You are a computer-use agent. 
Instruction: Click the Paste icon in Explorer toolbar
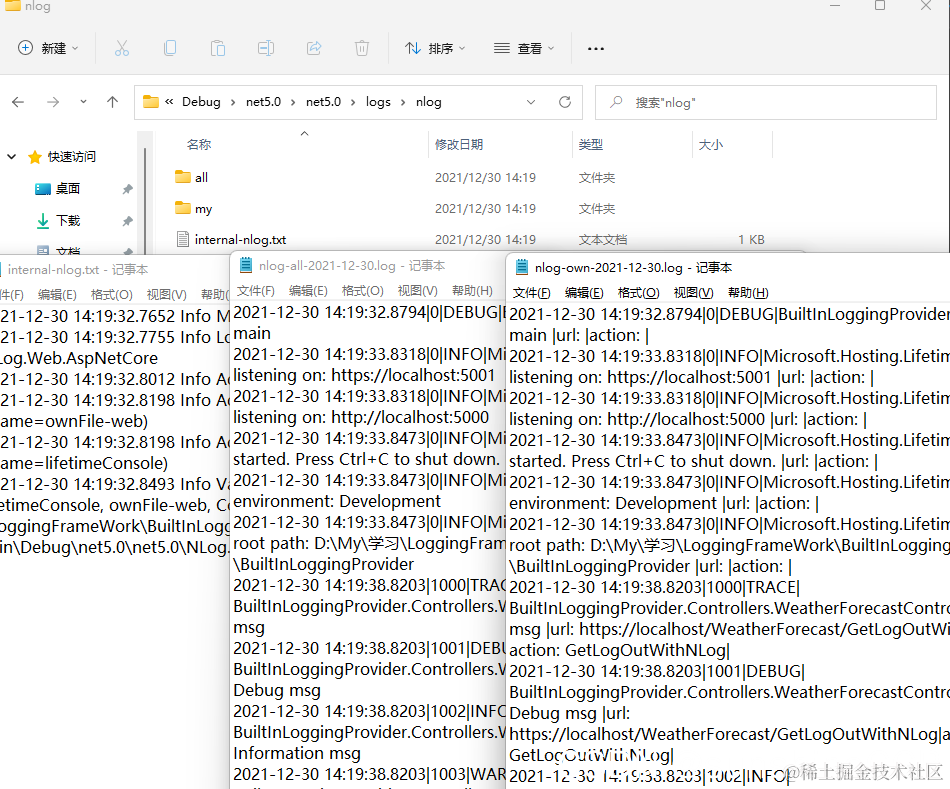coord(218,48)
